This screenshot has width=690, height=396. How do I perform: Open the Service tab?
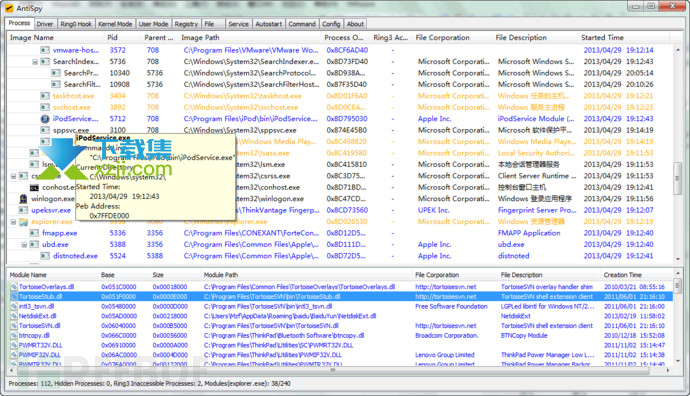[239, 24]
